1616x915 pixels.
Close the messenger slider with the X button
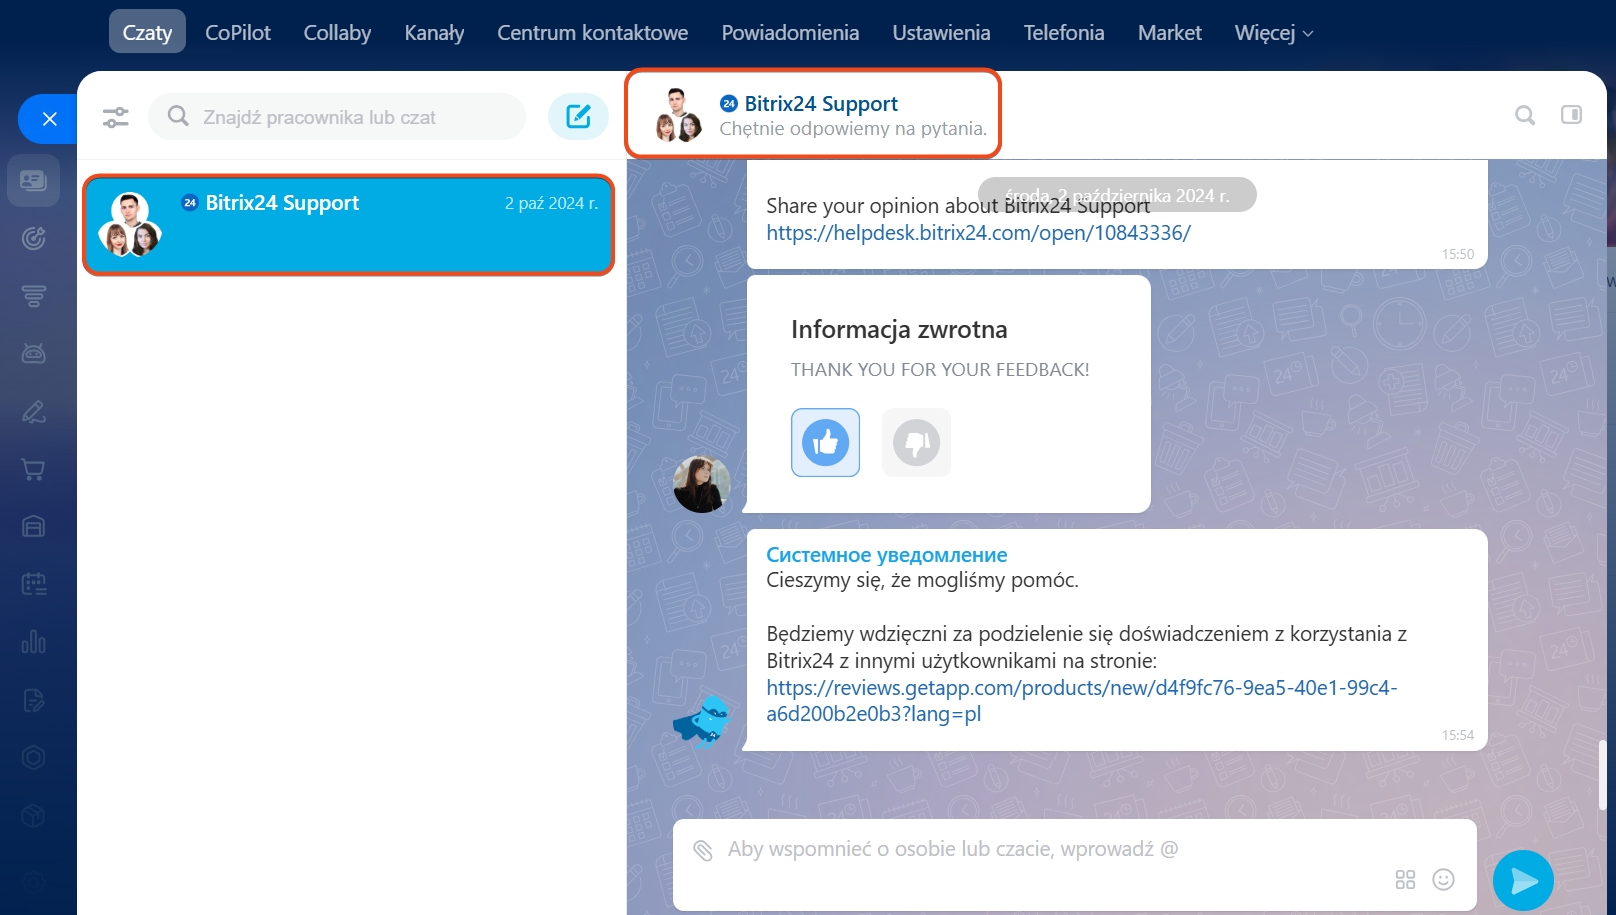(49, 119)
